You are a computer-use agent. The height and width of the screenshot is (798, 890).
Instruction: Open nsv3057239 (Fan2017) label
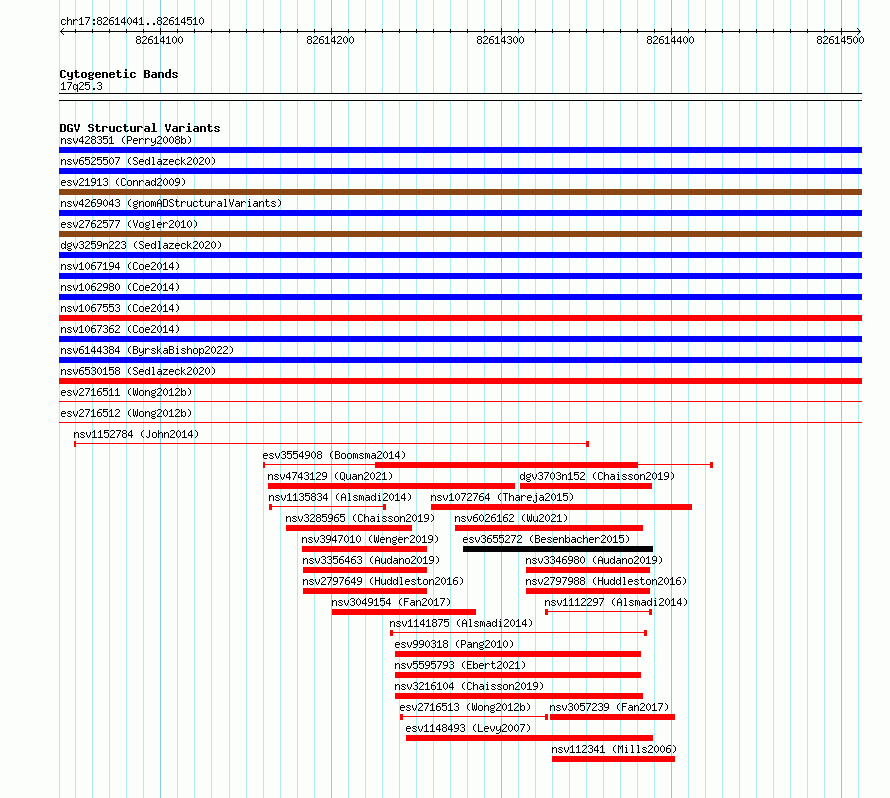pyautogui.click(x=609, y=707)
